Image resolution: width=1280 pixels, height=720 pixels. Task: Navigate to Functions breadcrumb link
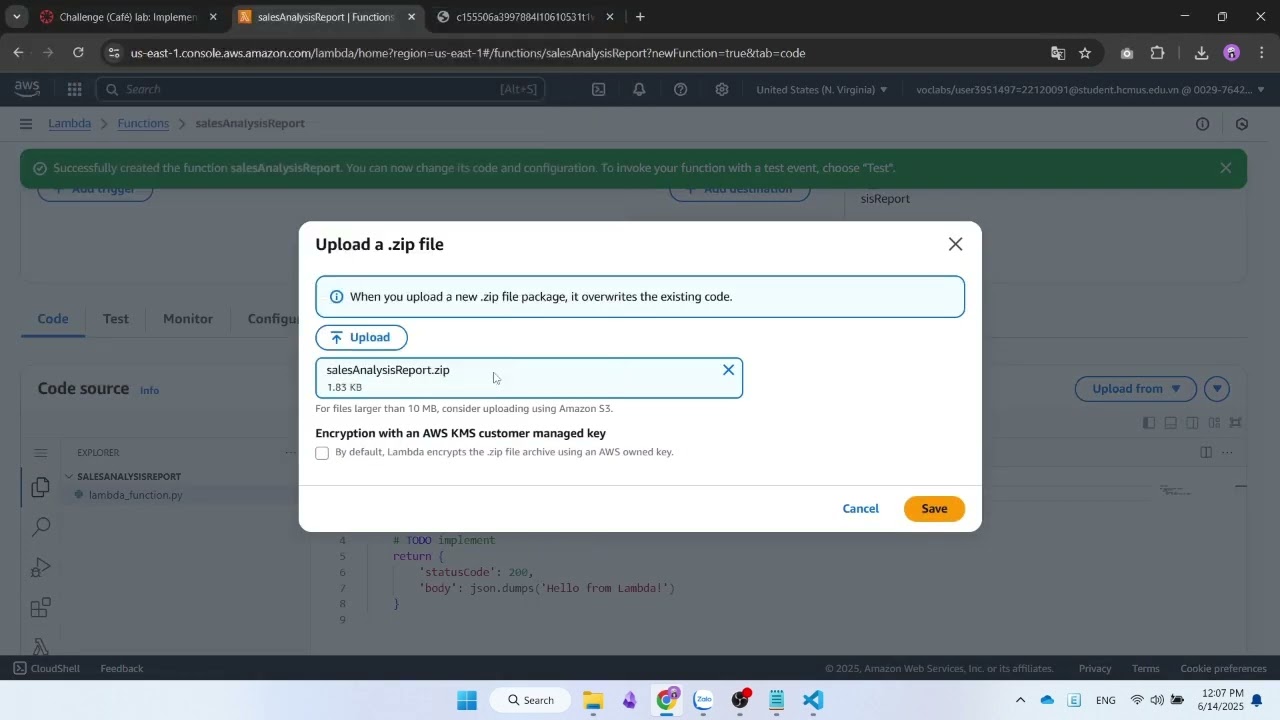point(143,123)
